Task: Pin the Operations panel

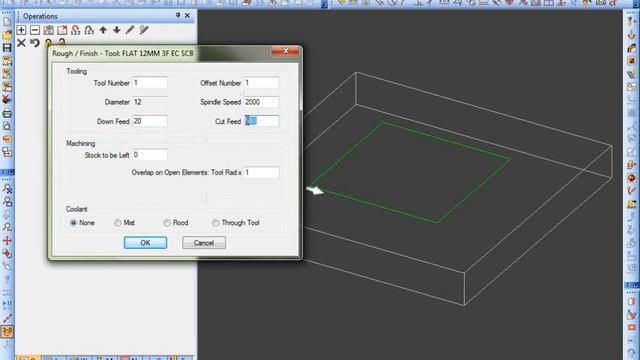Action: tap(178, 15)
